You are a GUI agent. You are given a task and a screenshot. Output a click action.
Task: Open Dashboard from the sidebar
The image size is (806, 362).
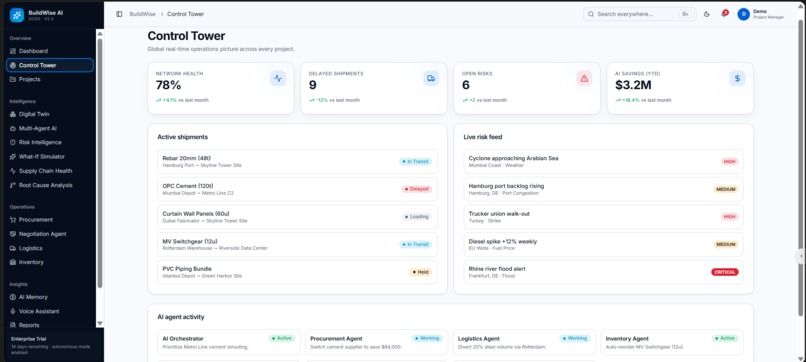pyautogui.click(x=50, y=51)
